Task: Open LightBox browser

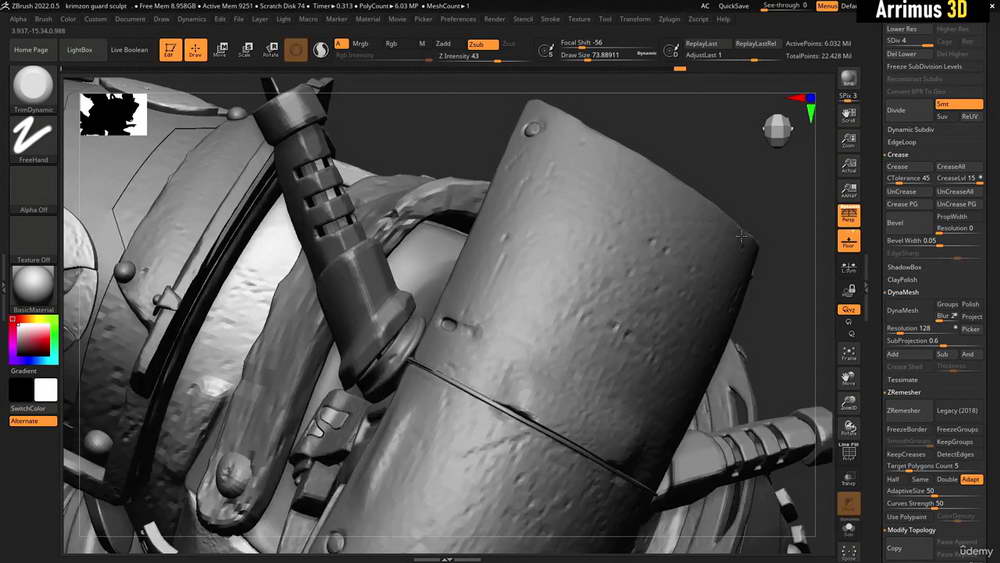Action: (x=80, y=50)
